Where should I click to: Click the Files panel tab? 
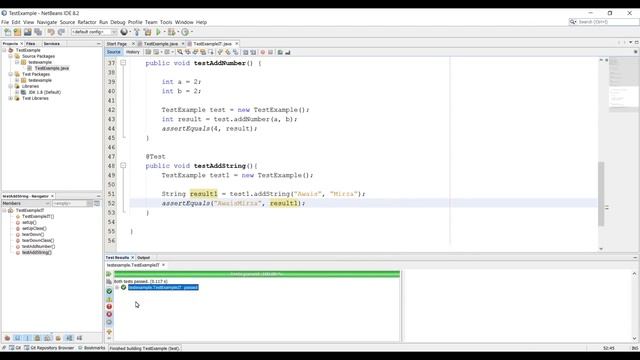point(31,44)
